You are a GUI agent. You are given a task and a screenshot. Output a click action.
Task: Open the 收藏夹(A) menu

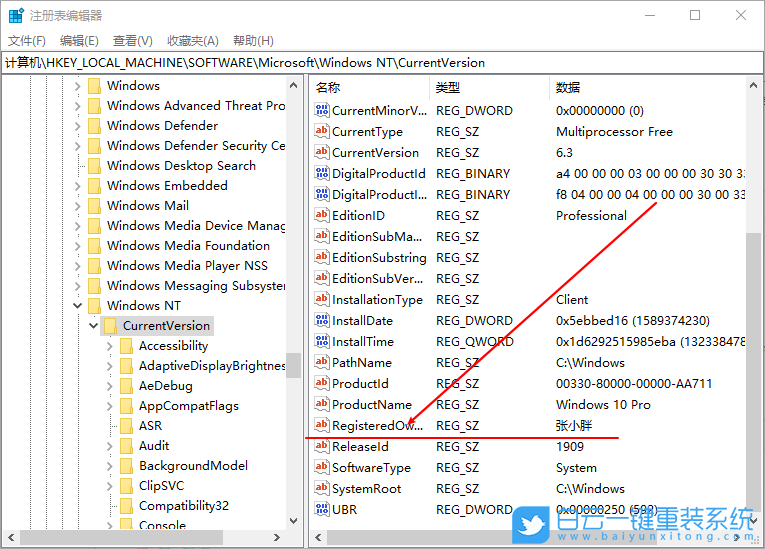[x=192, y=41]
